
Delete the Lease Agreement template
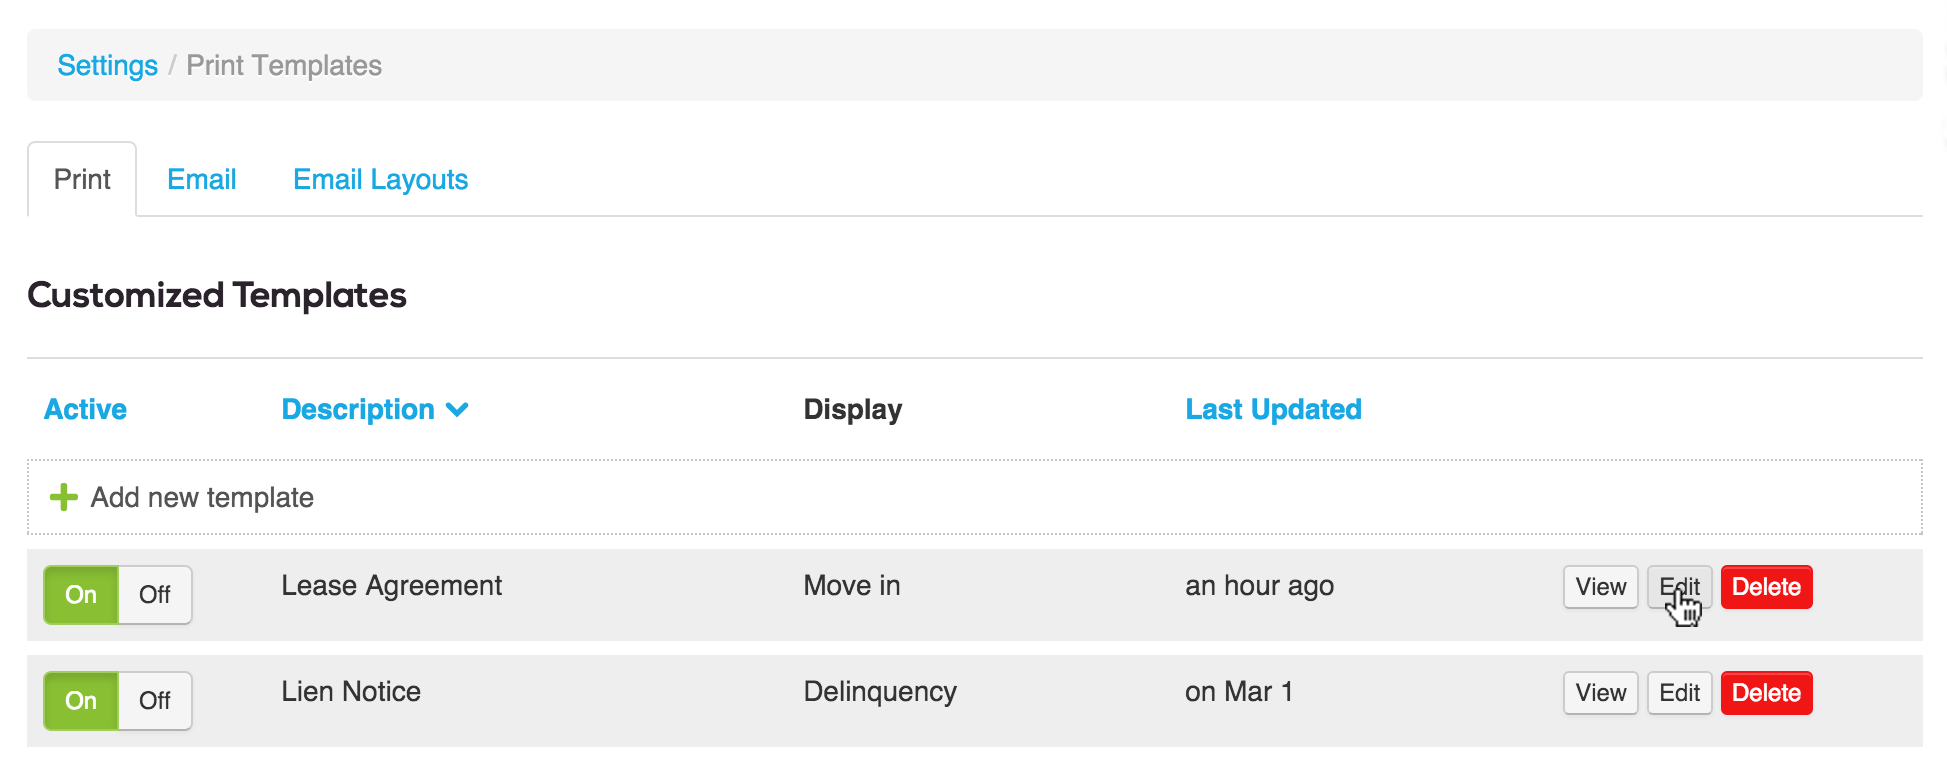pyautogui.click(x=1766, y=587)
